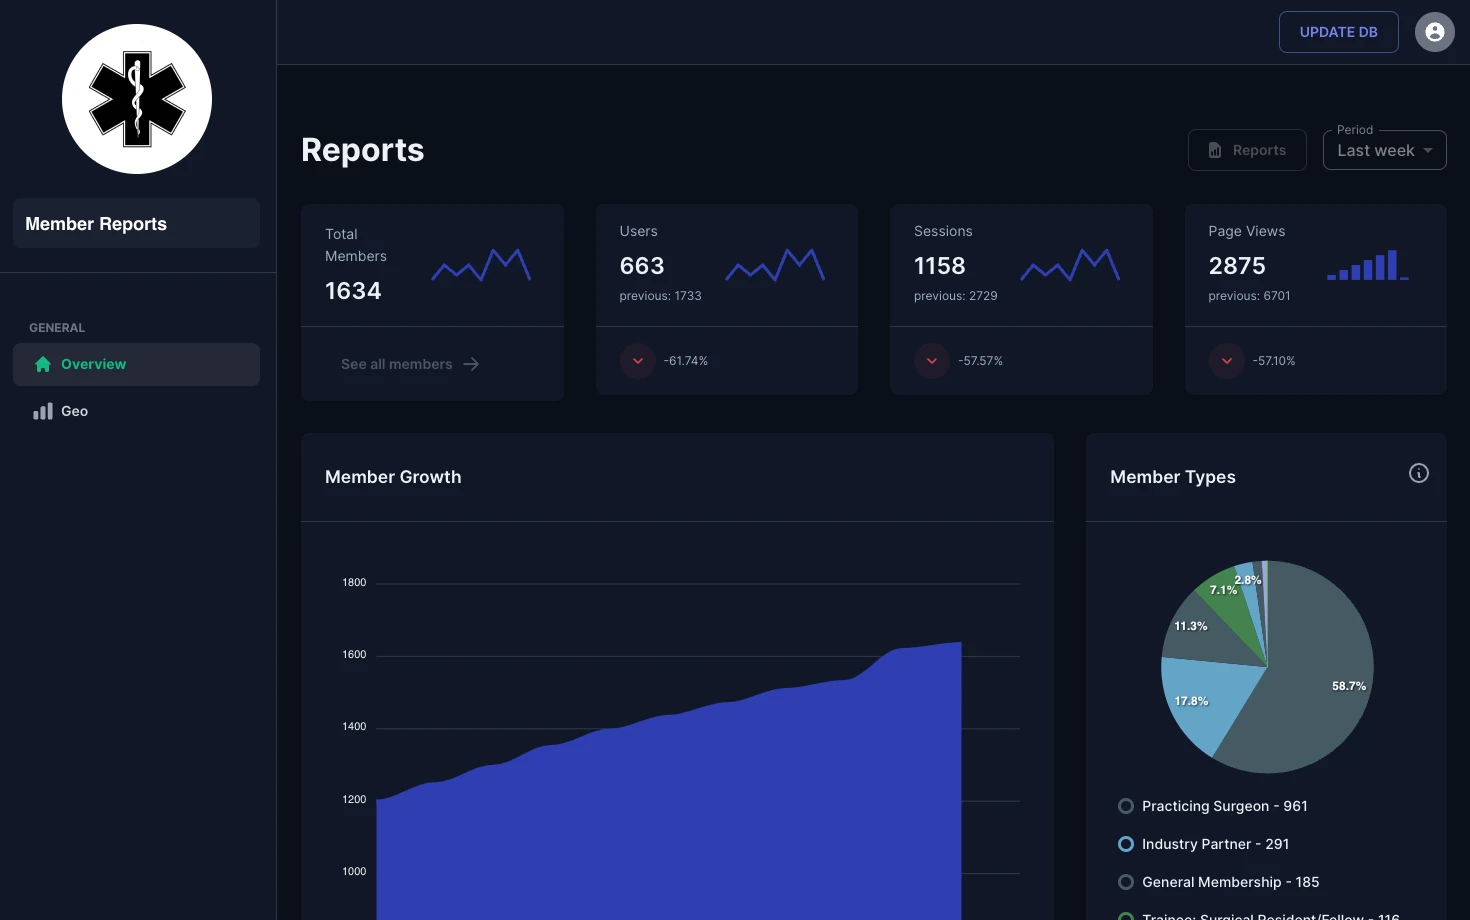This screenshot has width=1470, height=920.
Task: Click the mini bar chart in the Page Views card
Action: pyautogui.click(x=1367, y=265)
